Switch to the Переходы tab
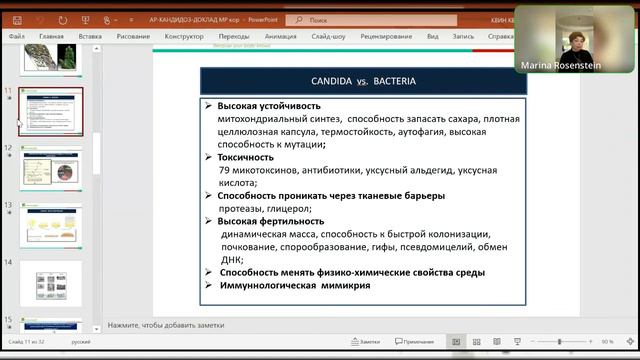 234,36
